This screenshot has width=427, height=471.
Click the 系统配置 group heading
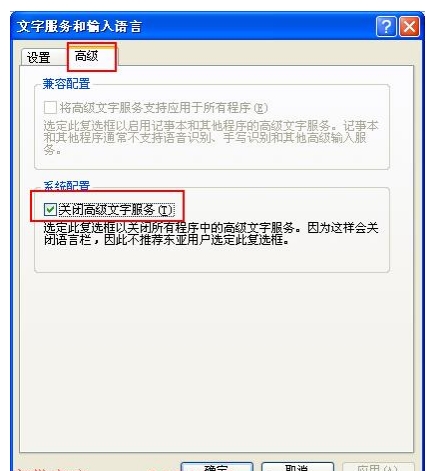[x=67, y=185]
